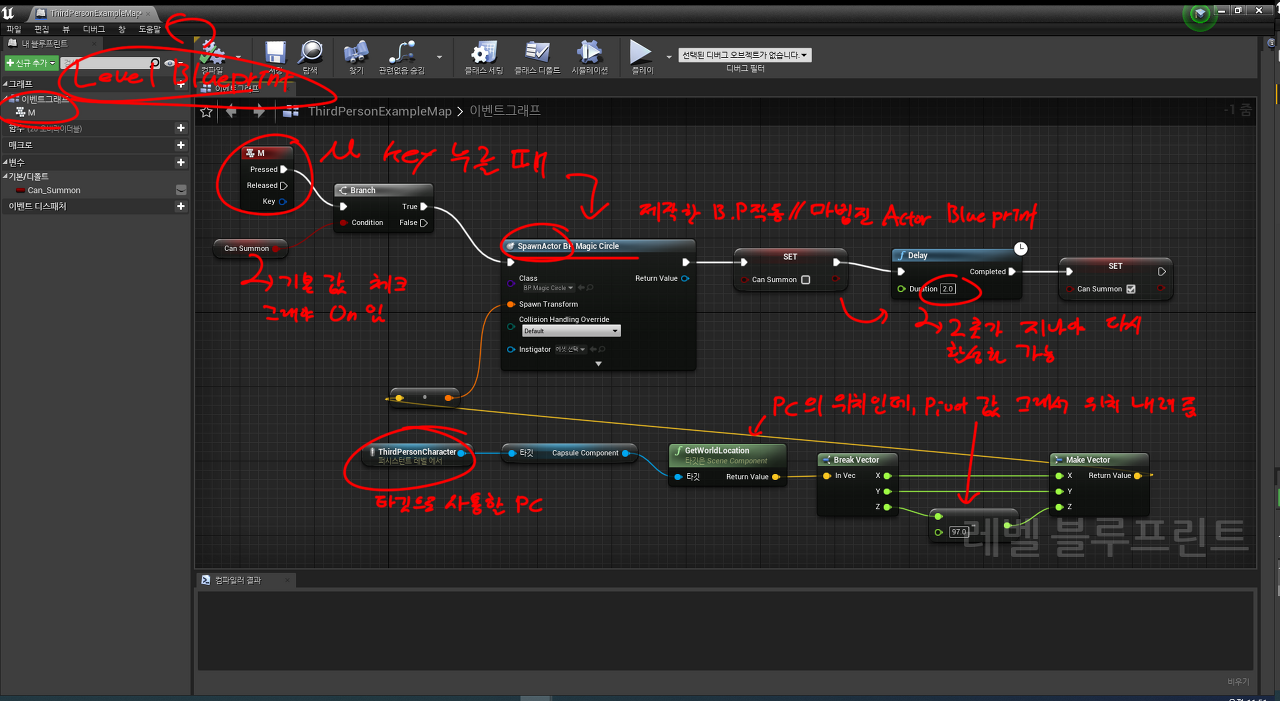Click the Delay Duration value field 2.0
The height and width of the screenshot is (701, 1280).
pos(948,289)
